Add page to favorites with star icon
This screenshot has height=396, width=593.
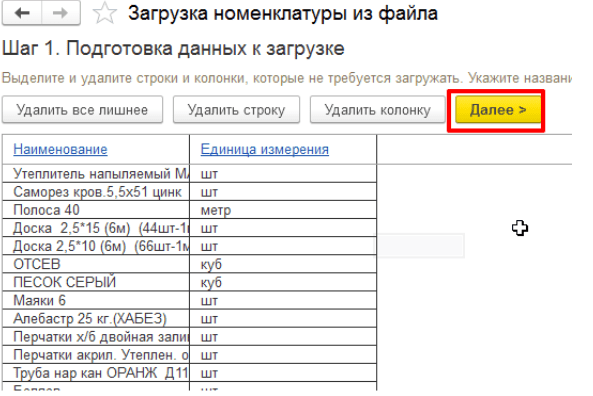pyautogui.click(x=104, y=13)
